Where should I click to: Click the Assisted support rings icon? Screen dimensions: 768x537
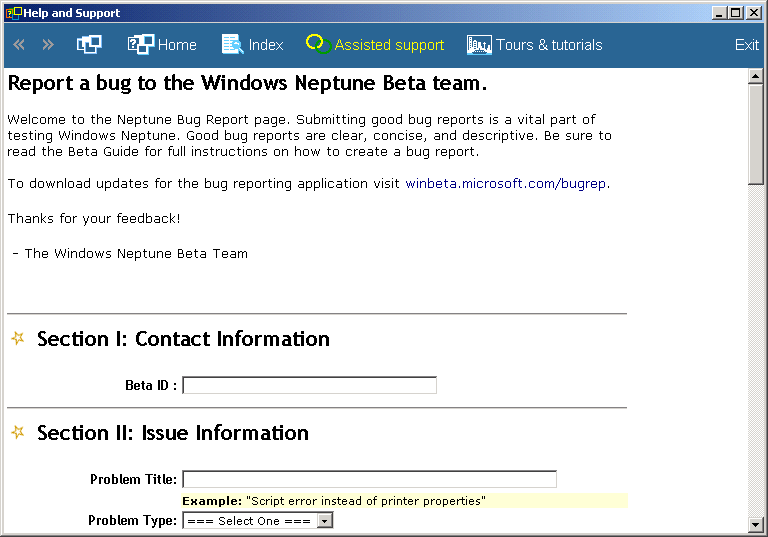click(x=318, y=44)
